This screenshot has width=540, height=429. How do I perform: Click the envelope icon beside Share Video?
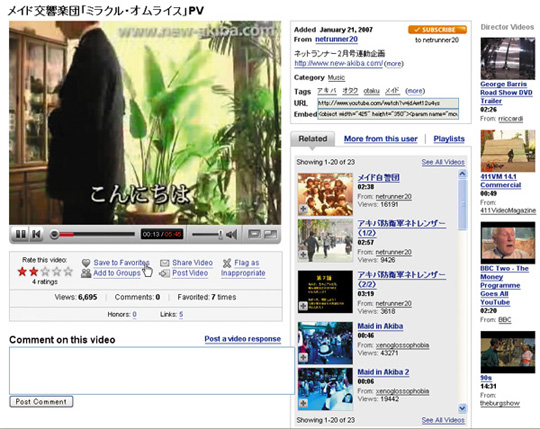(165, 263)
